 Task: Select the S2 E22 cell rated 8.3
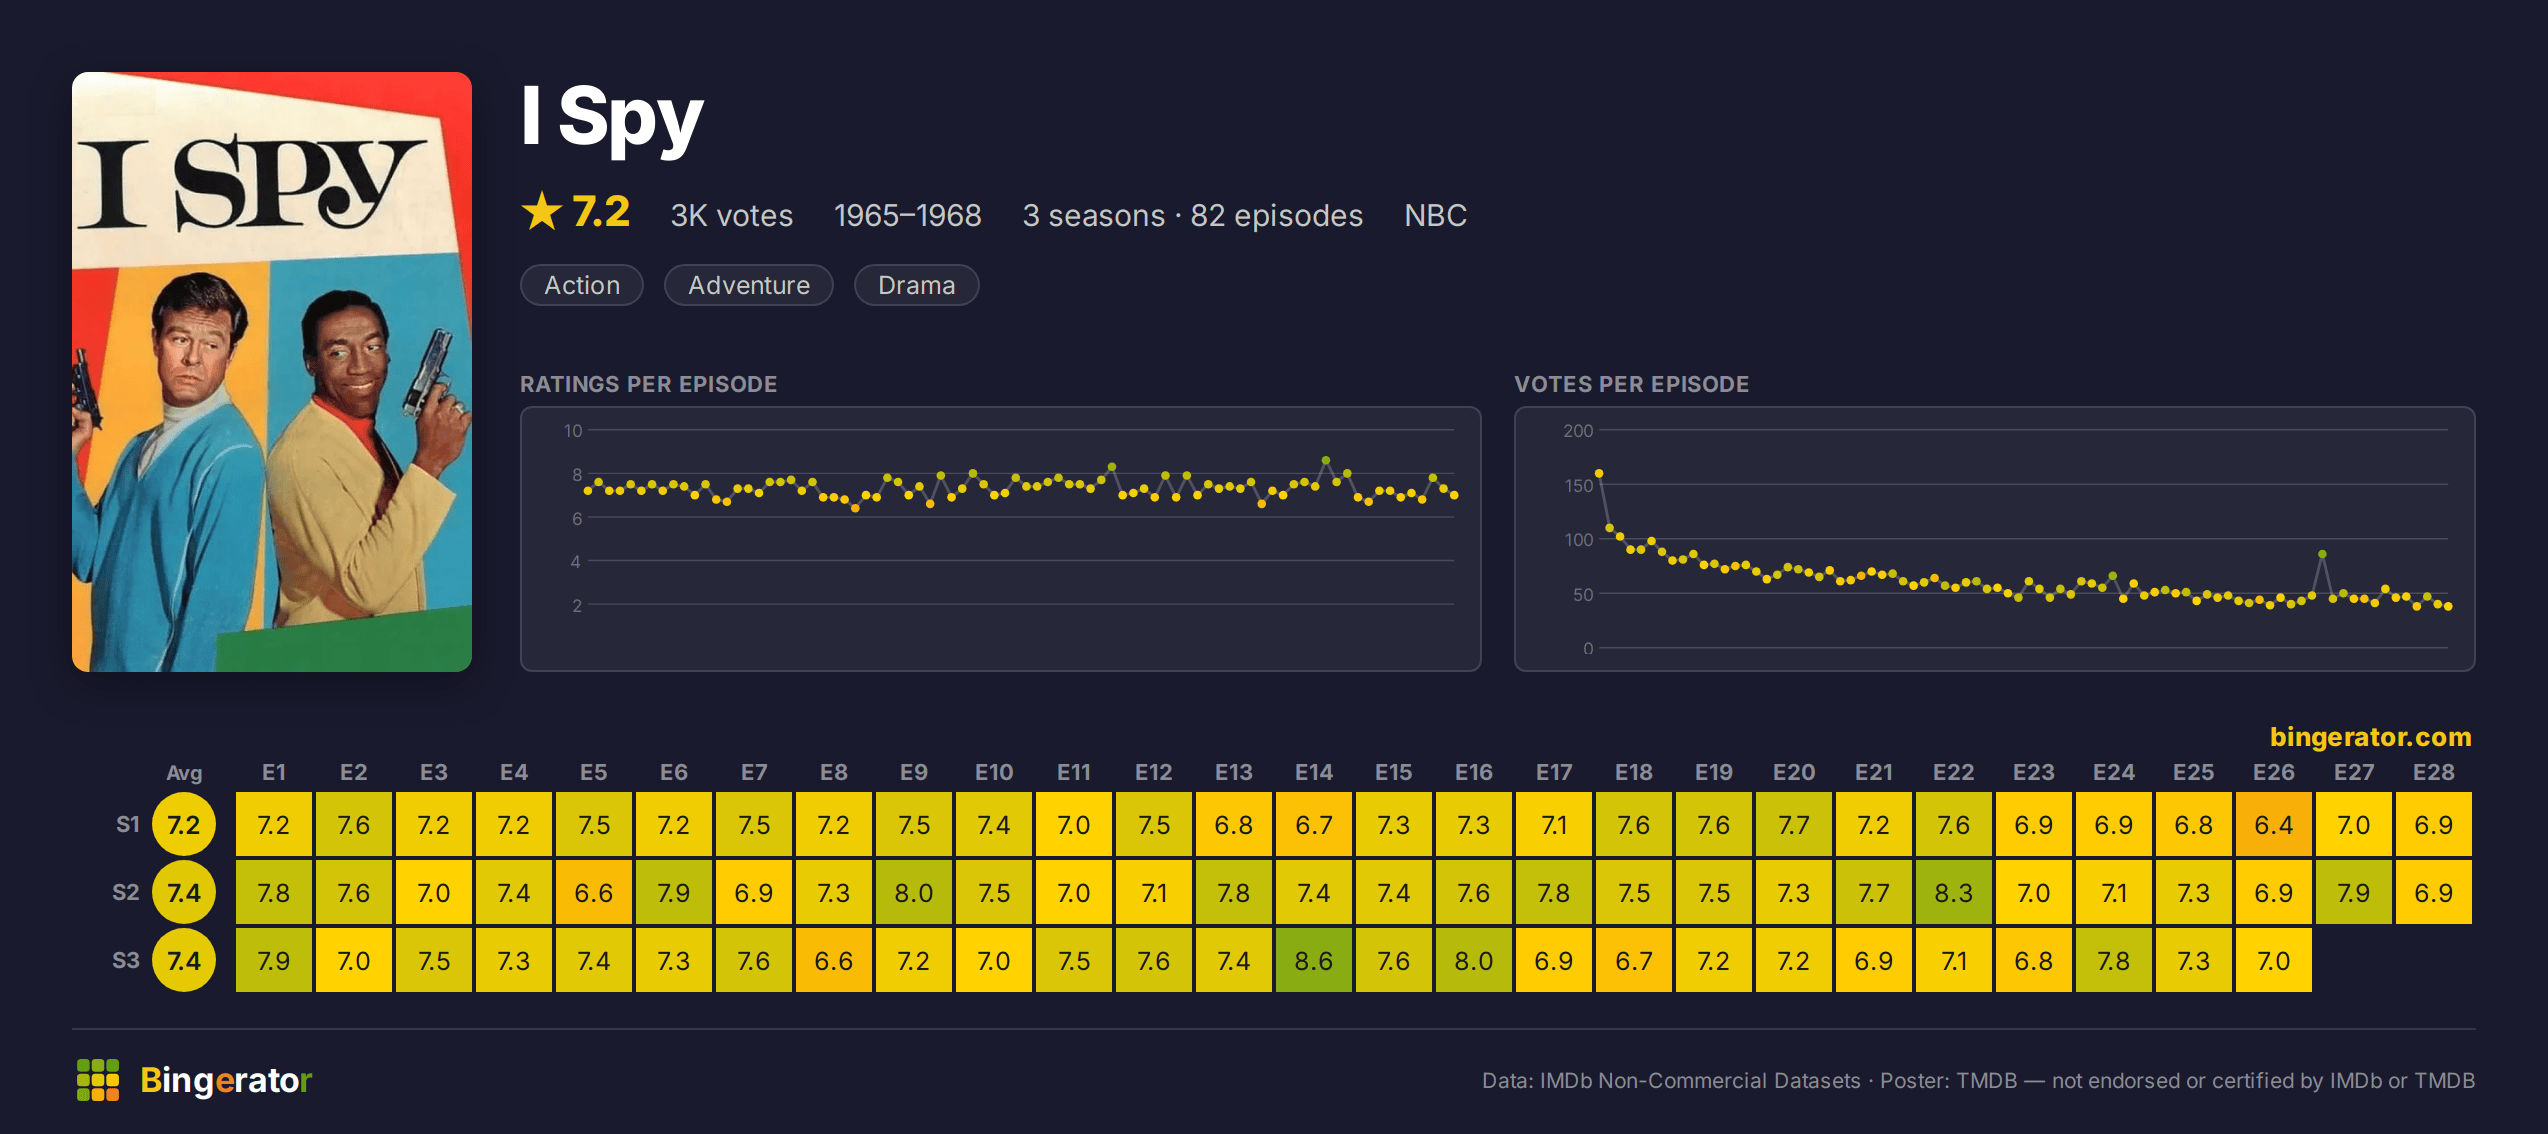pyautogui.click(x=1954, y=893)
